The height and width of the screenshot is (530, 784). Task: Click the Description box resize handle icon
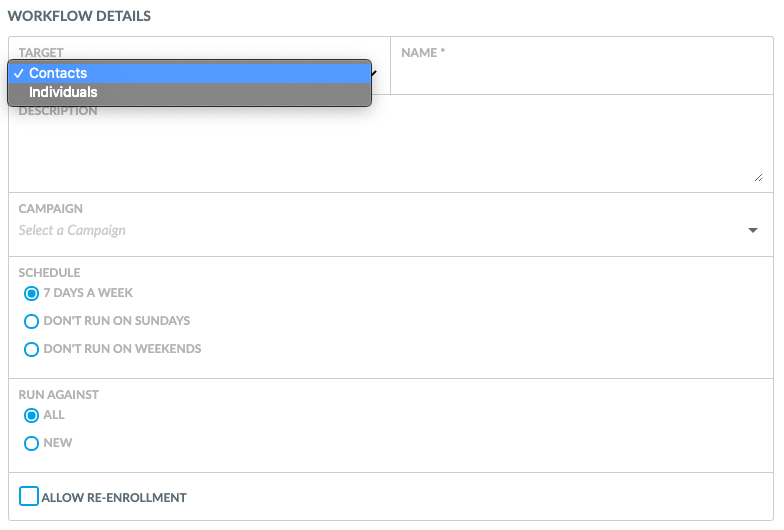point(758,178)
